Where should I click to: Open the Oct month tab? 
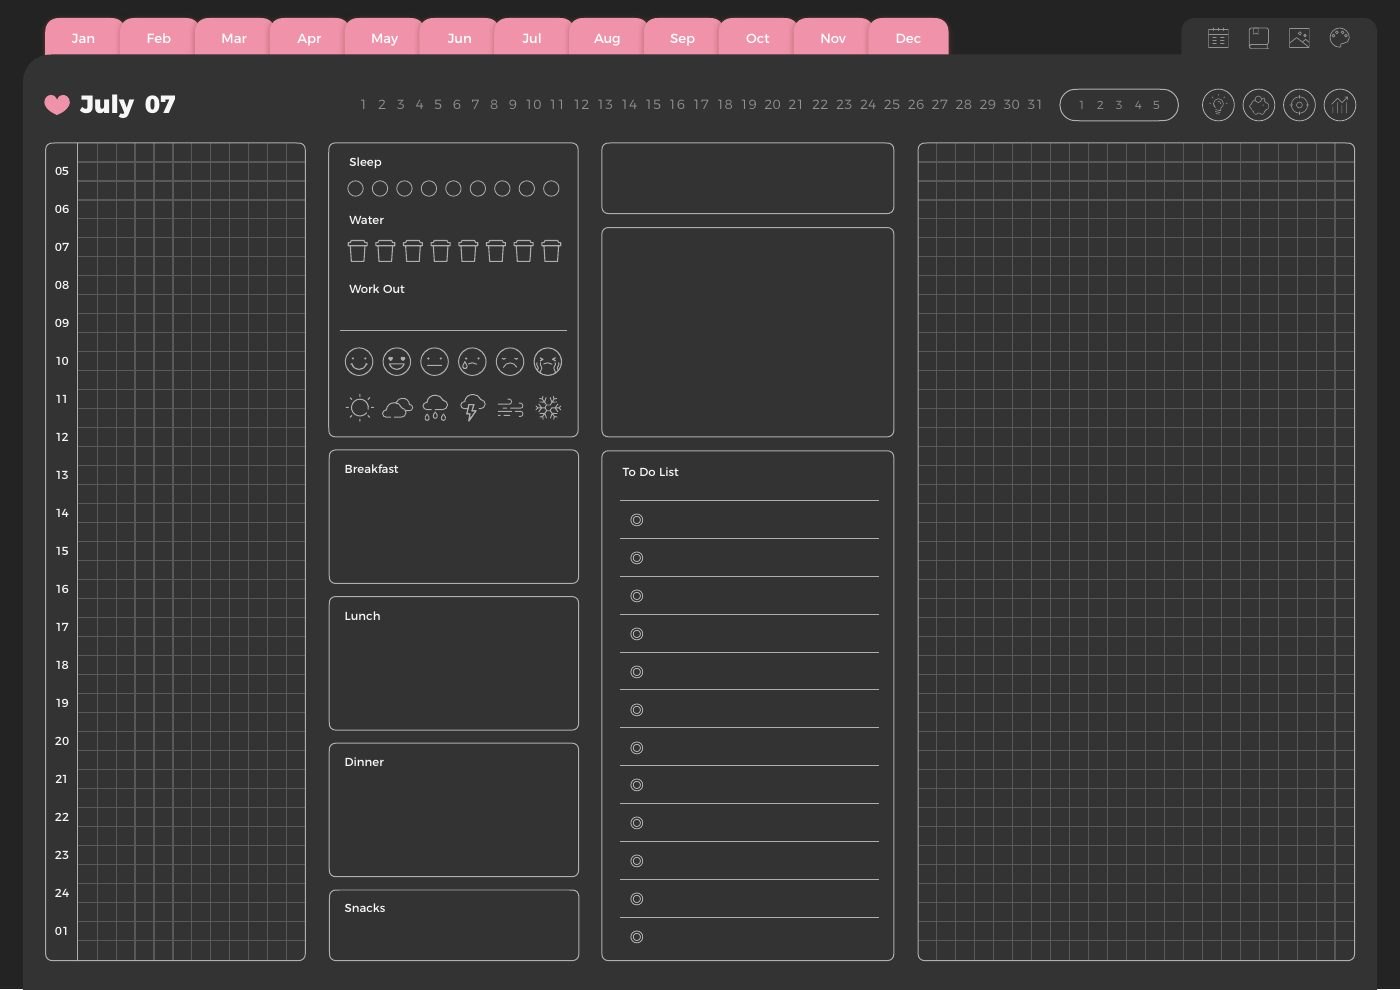click(x=757, y=38)
